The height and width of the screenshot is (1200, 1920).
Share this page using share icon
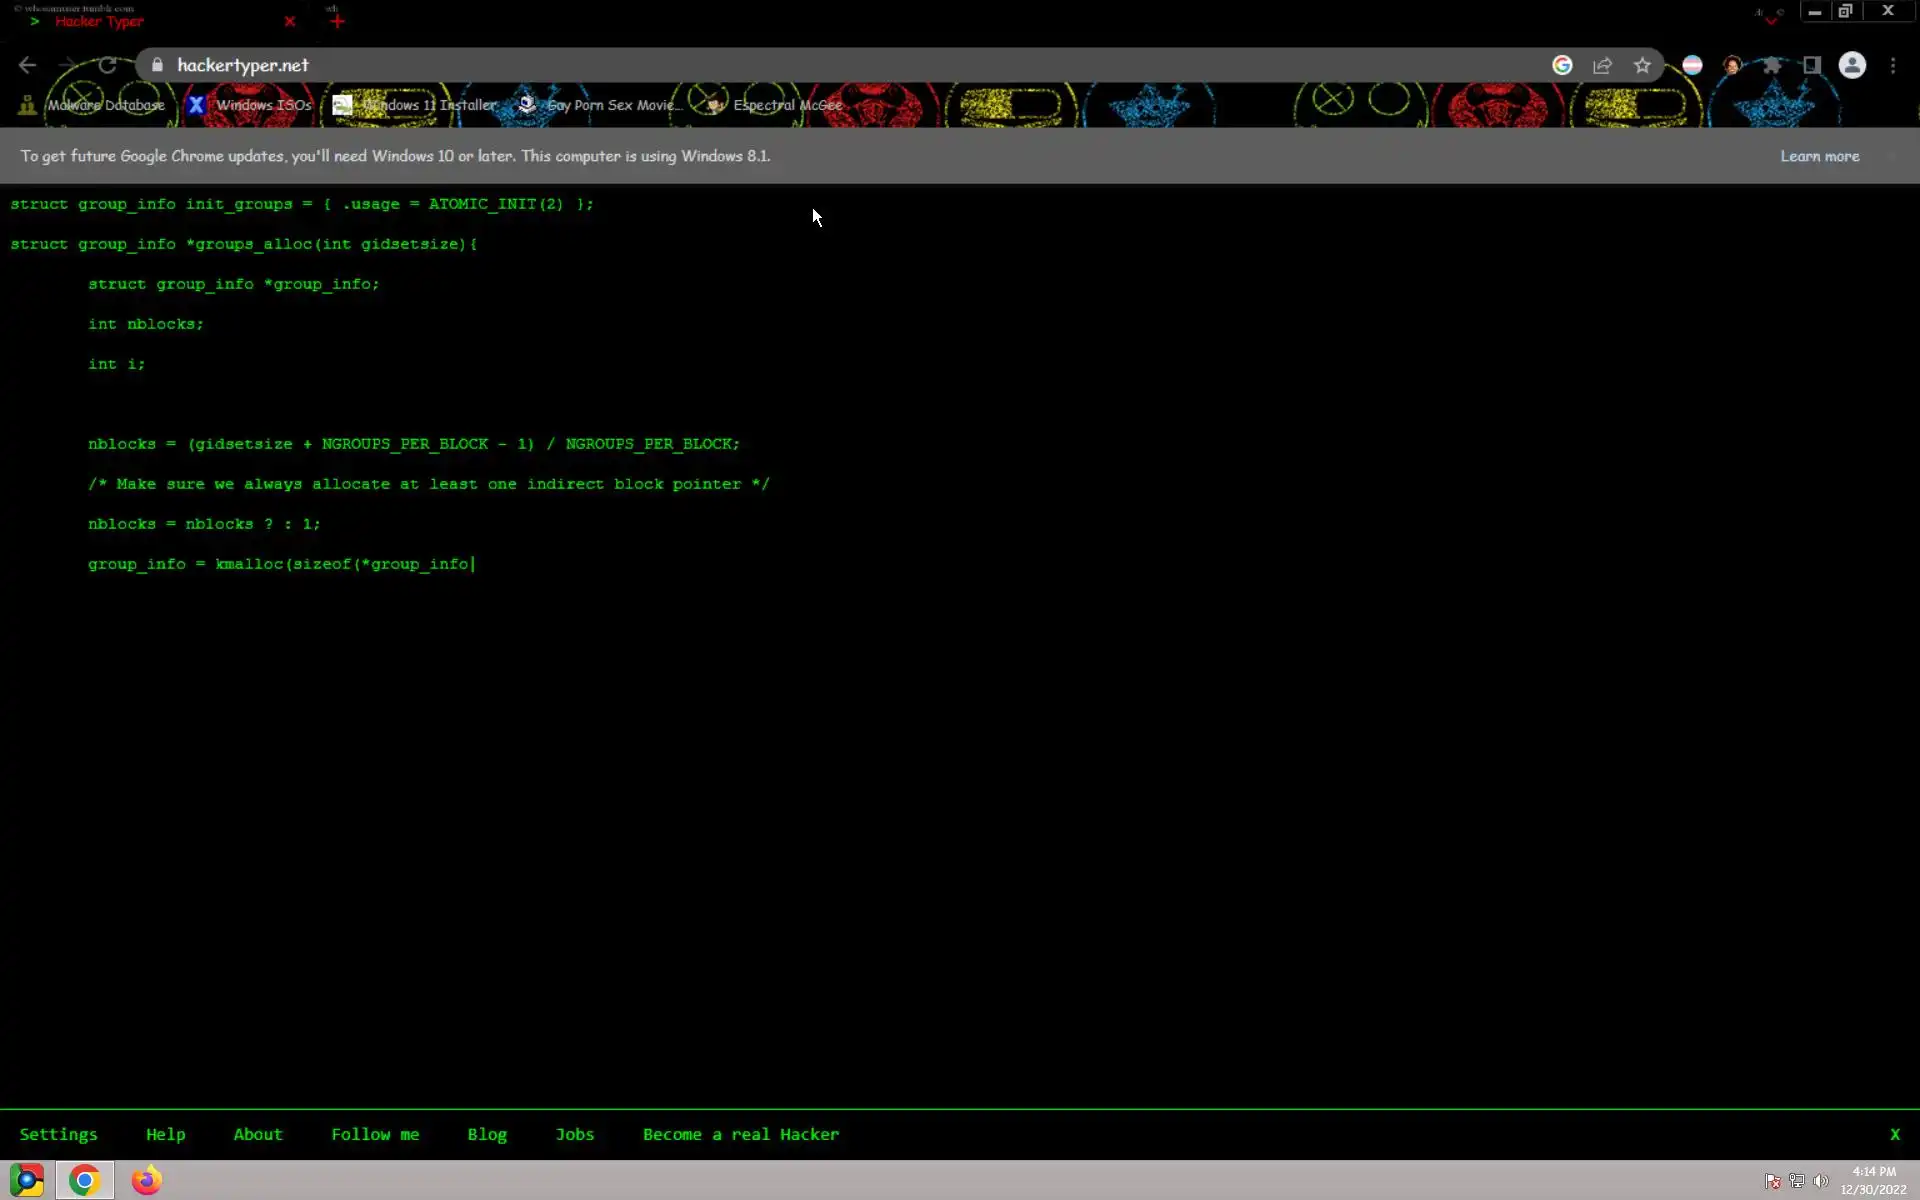pos(1602,65)
